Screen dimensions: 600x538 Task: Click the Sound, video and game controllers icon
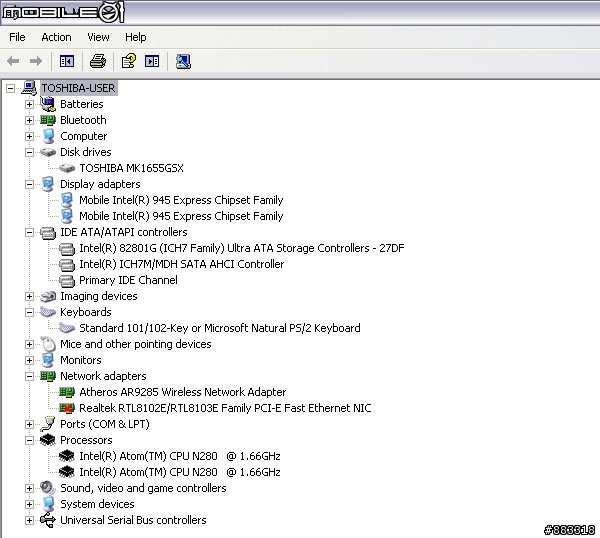[48, 488]
